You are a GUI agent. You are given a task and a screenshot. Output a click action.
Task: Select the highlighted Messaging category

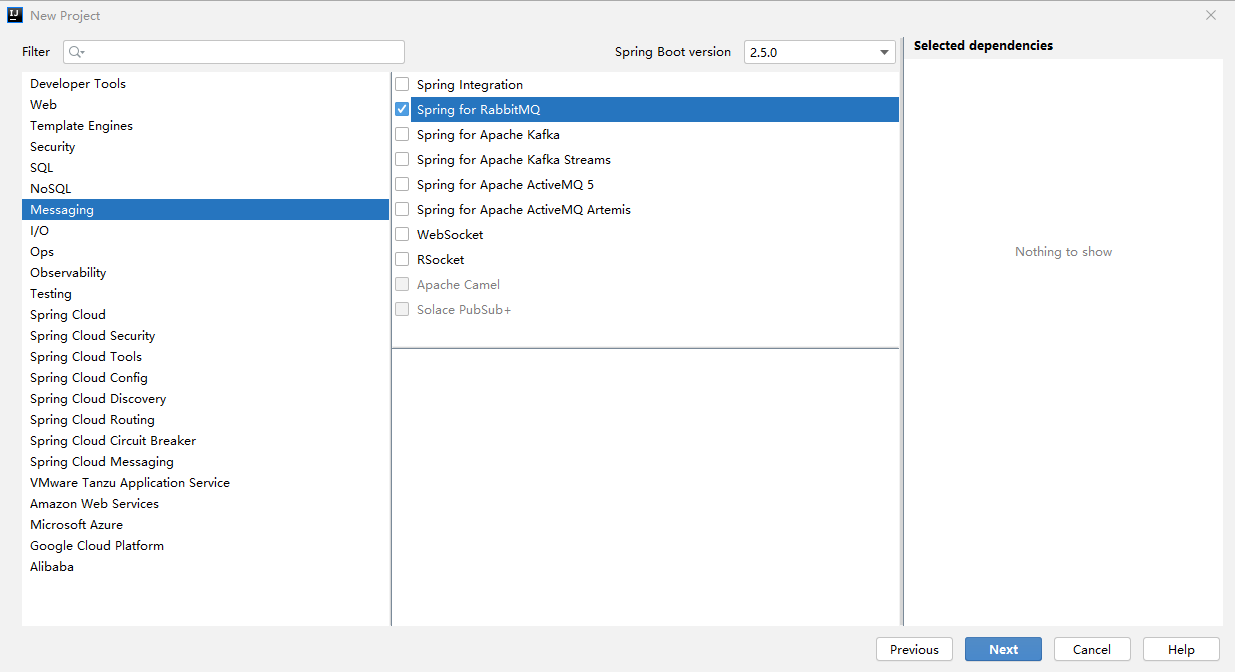point(205,210)
